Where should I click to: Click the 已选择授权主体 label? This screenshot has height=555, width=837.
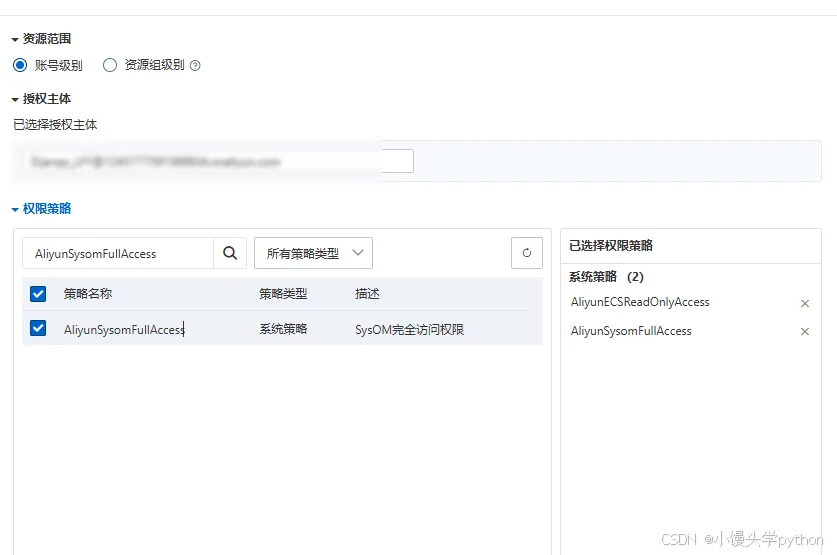tap(55, 125)
